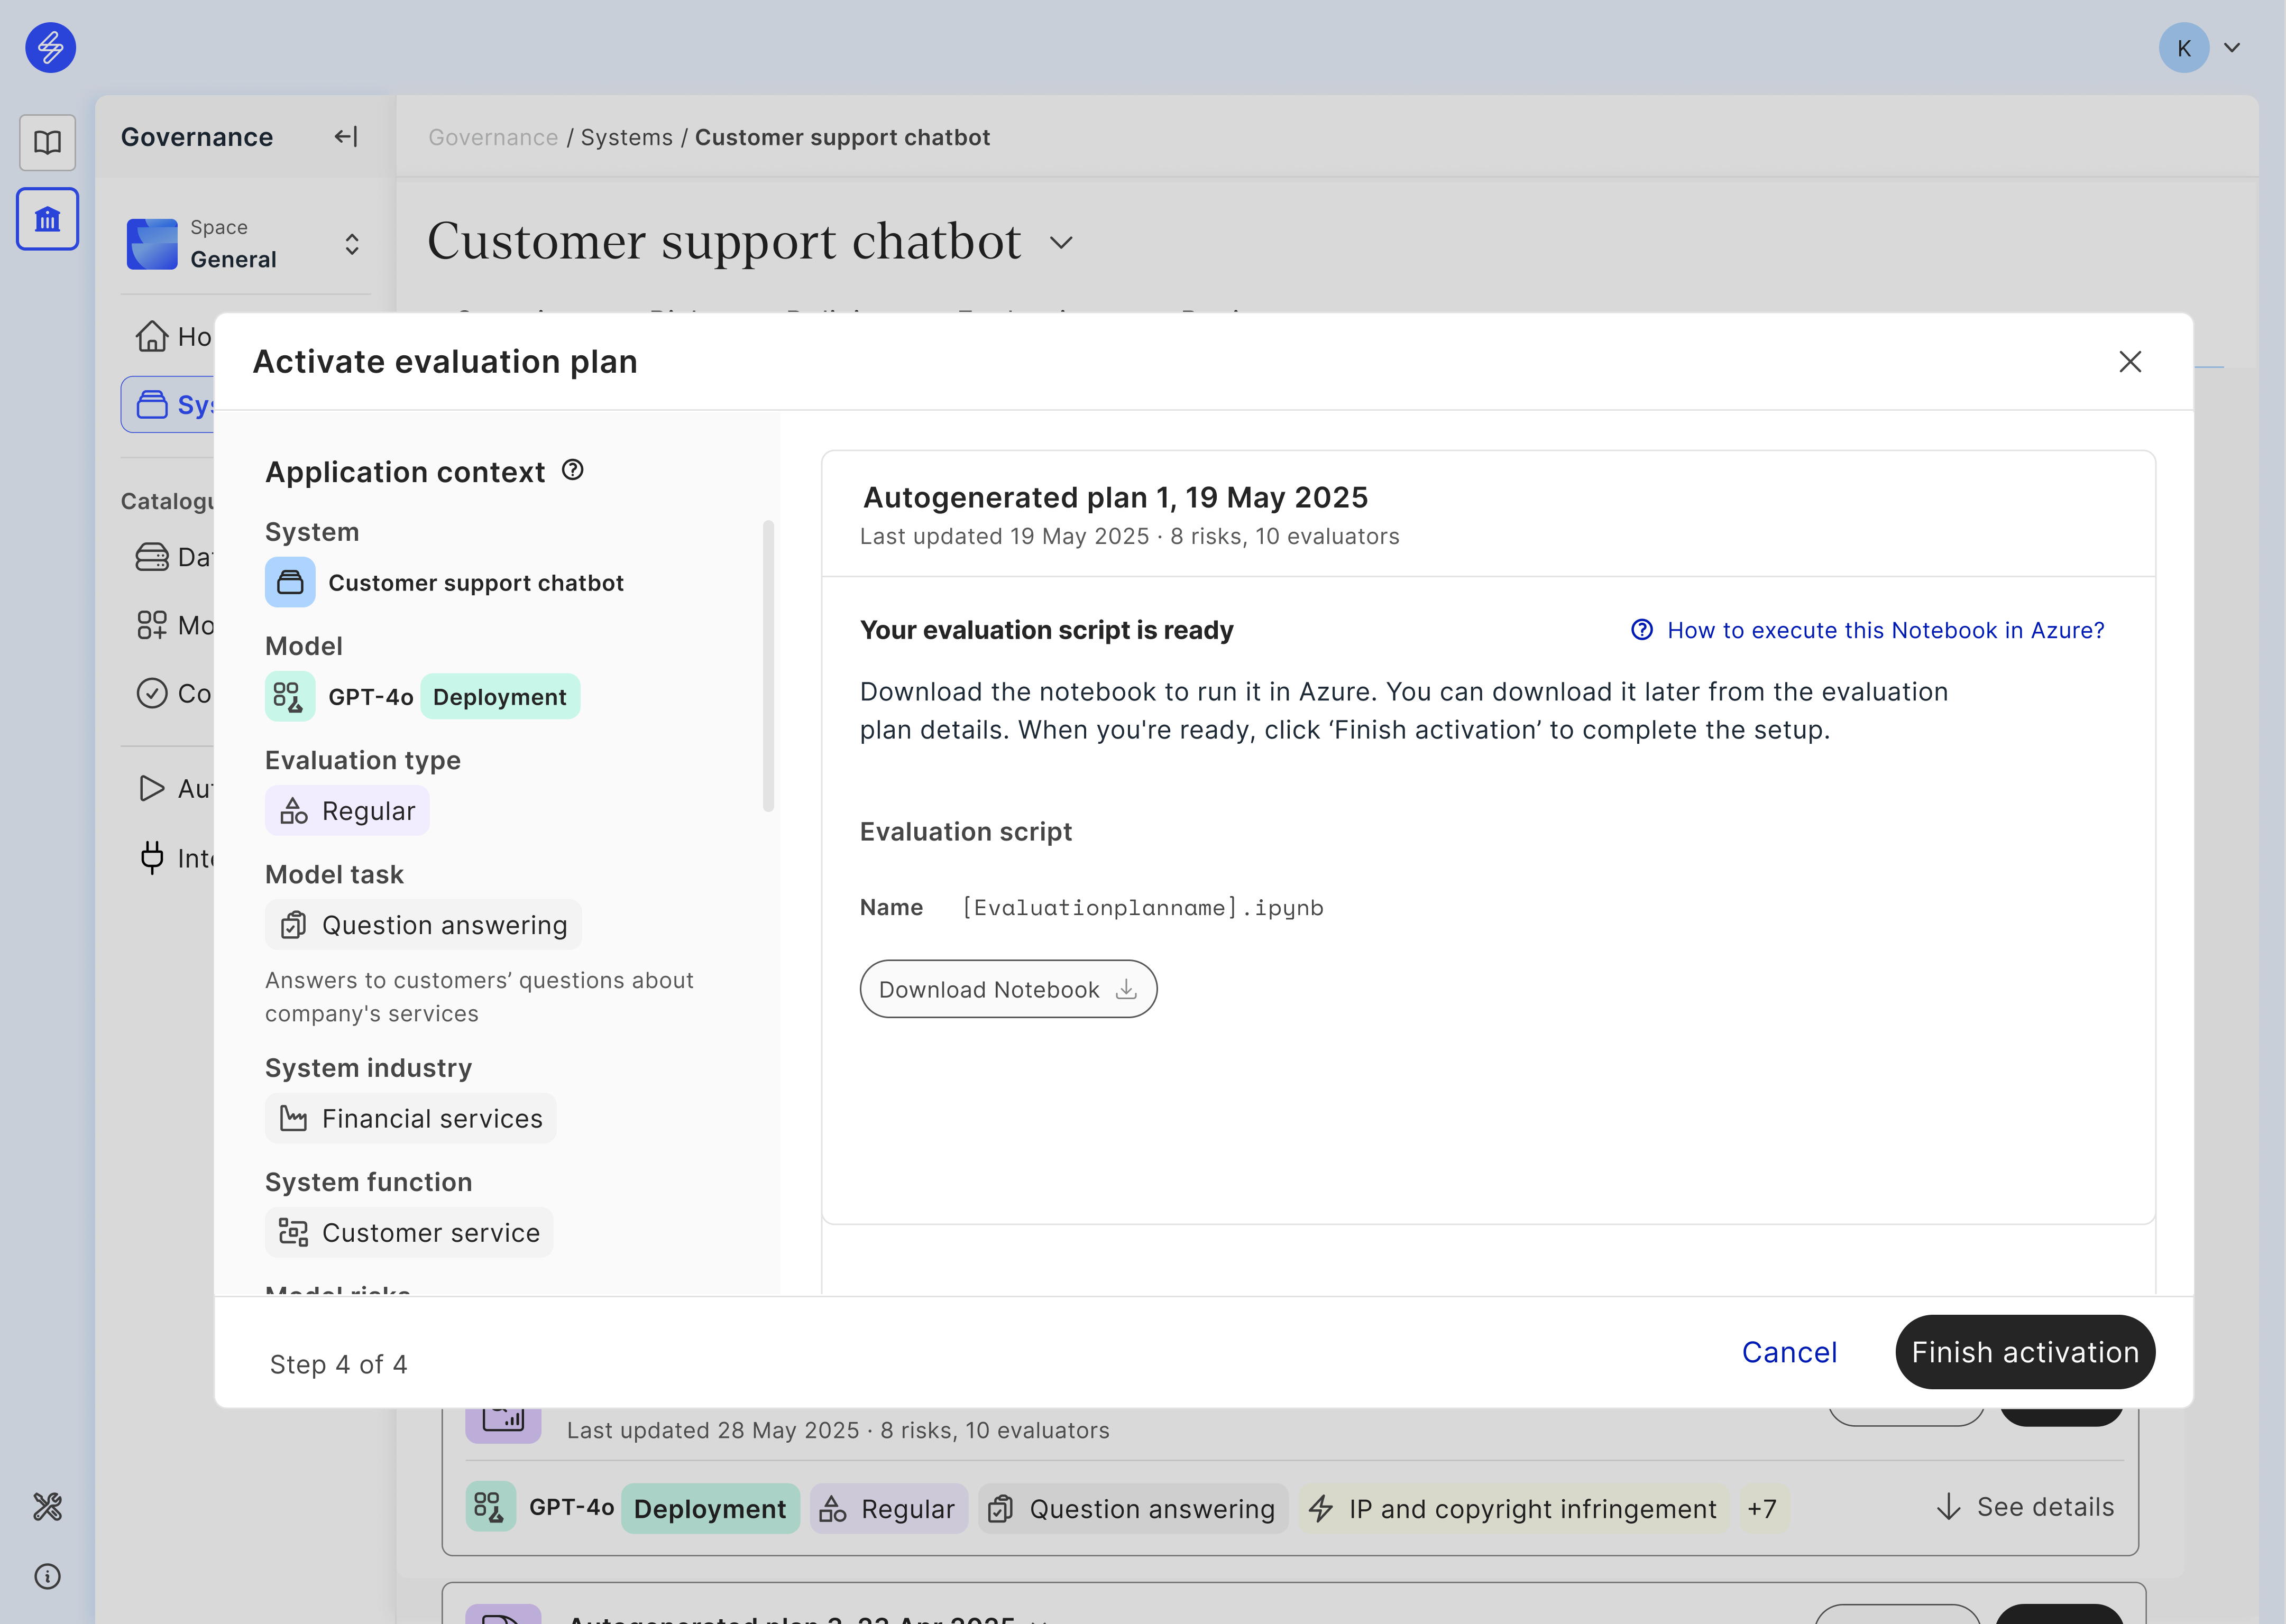
Task: Click the Customer support chatbot system icon
Action: click(290, 582)
